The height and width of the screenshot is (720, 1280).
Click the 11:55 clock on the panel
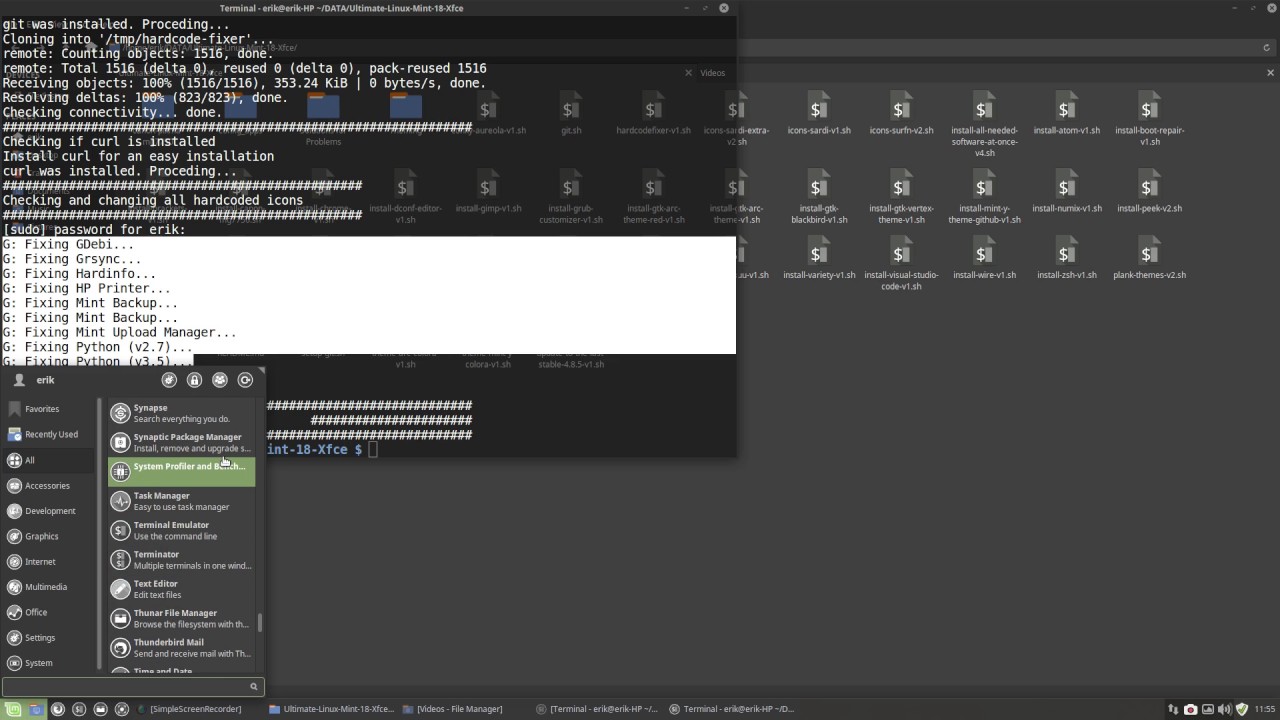1265,709
